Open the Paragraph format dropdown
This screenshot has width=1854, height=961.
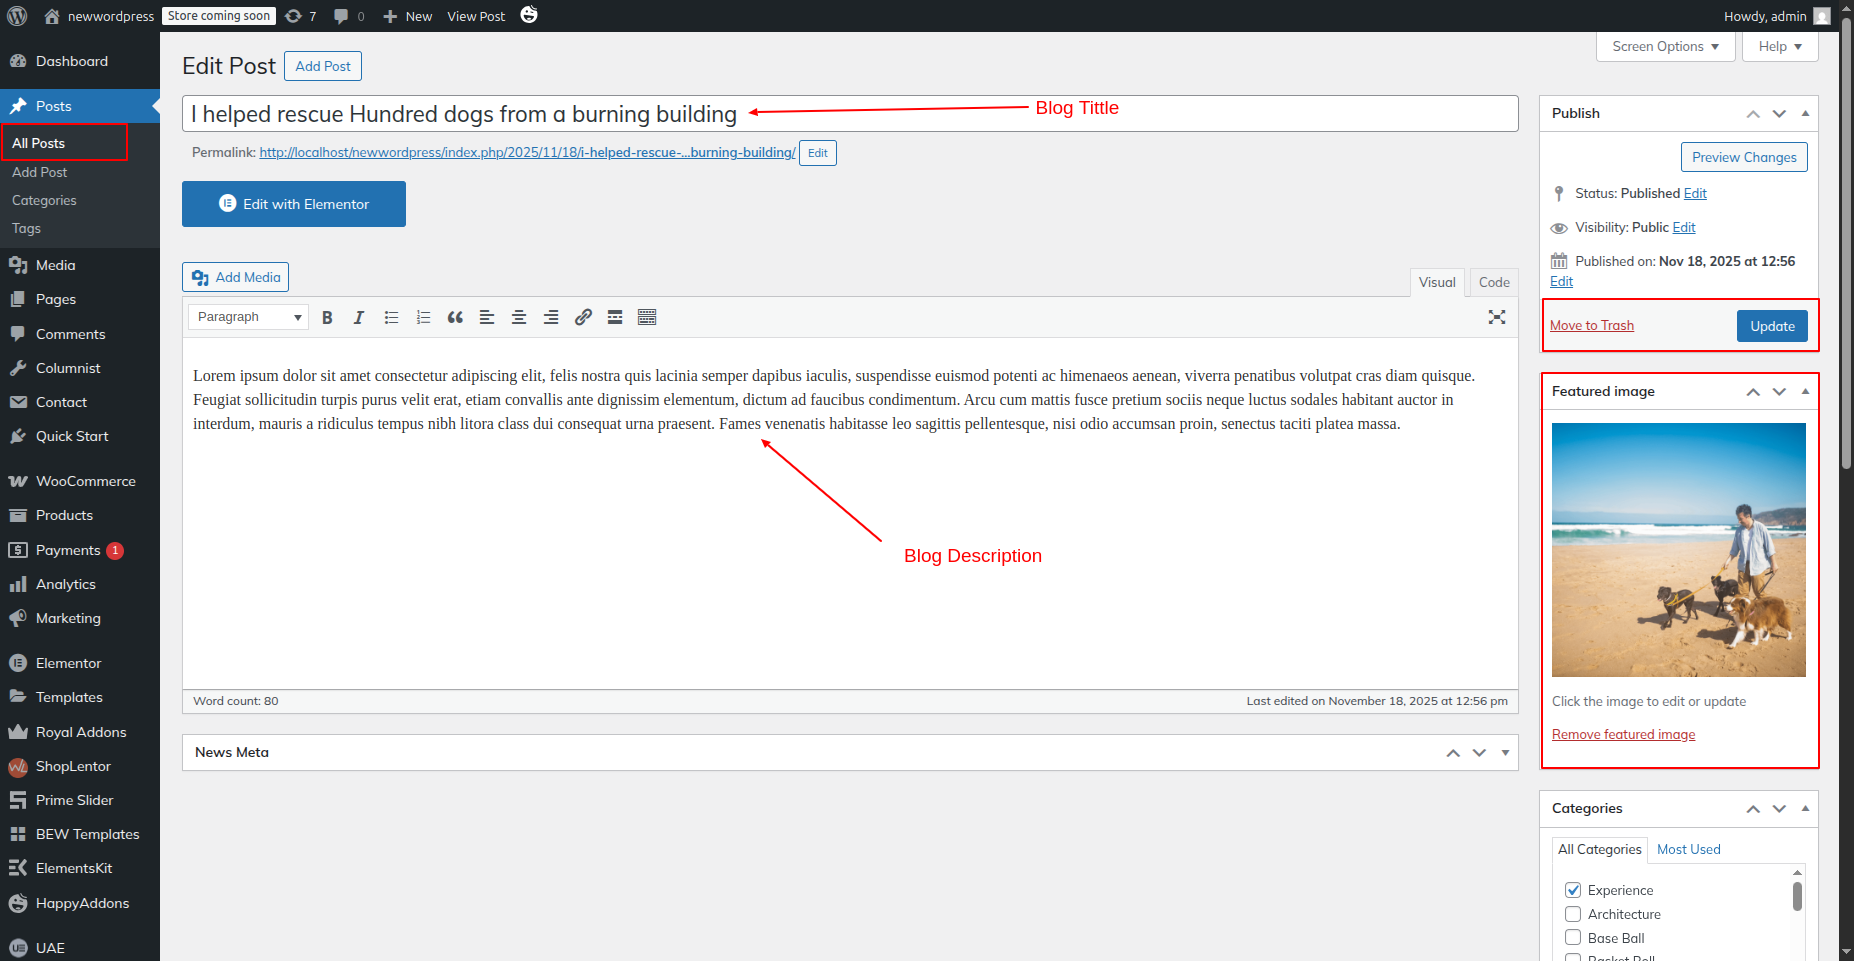(x=248, y=317)
